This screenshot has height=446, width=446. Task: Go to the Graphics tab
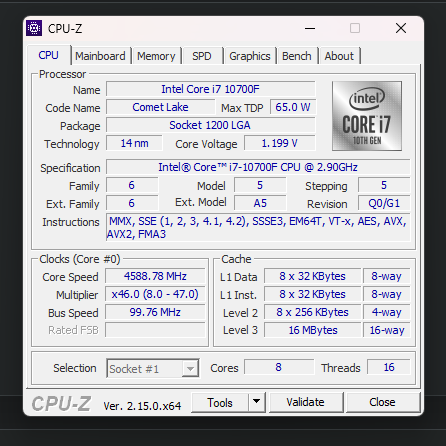coord(250,56)
